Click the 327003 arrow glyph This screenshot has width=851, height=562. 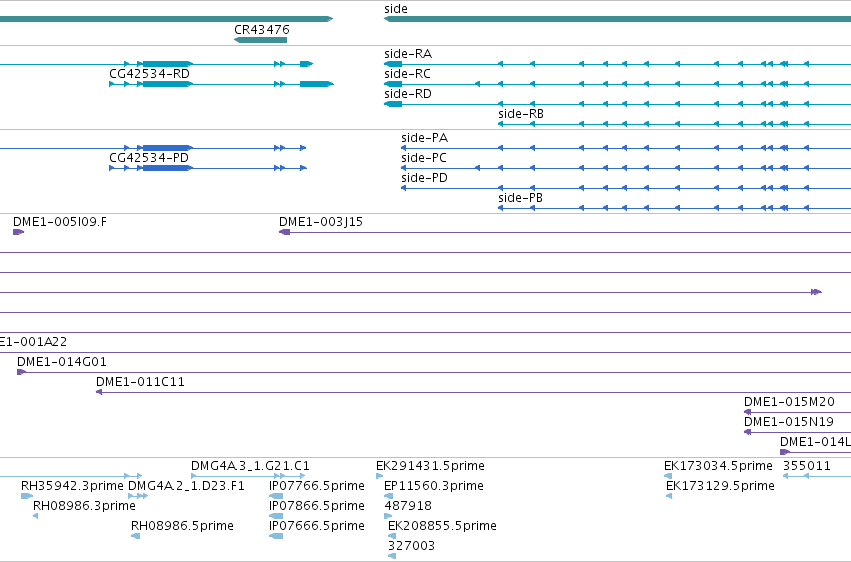(392, 557)
